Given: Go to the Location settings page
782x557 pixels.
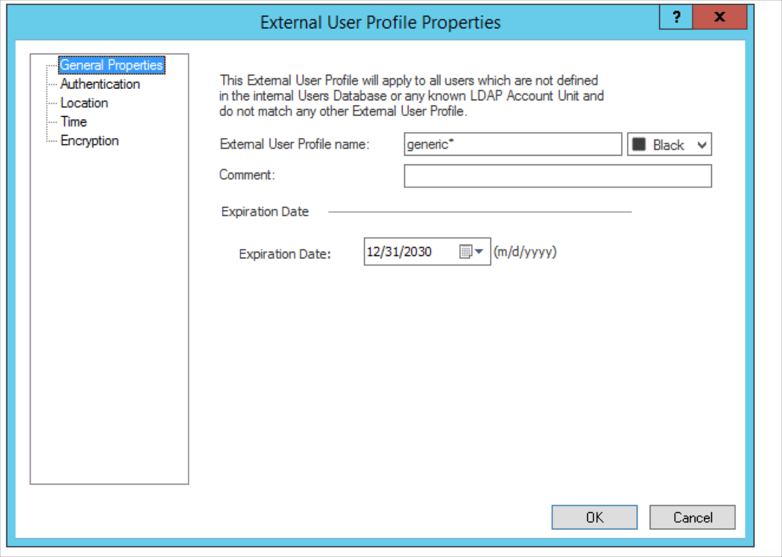Looking at the screenshot, I should [x=84, y=103].
